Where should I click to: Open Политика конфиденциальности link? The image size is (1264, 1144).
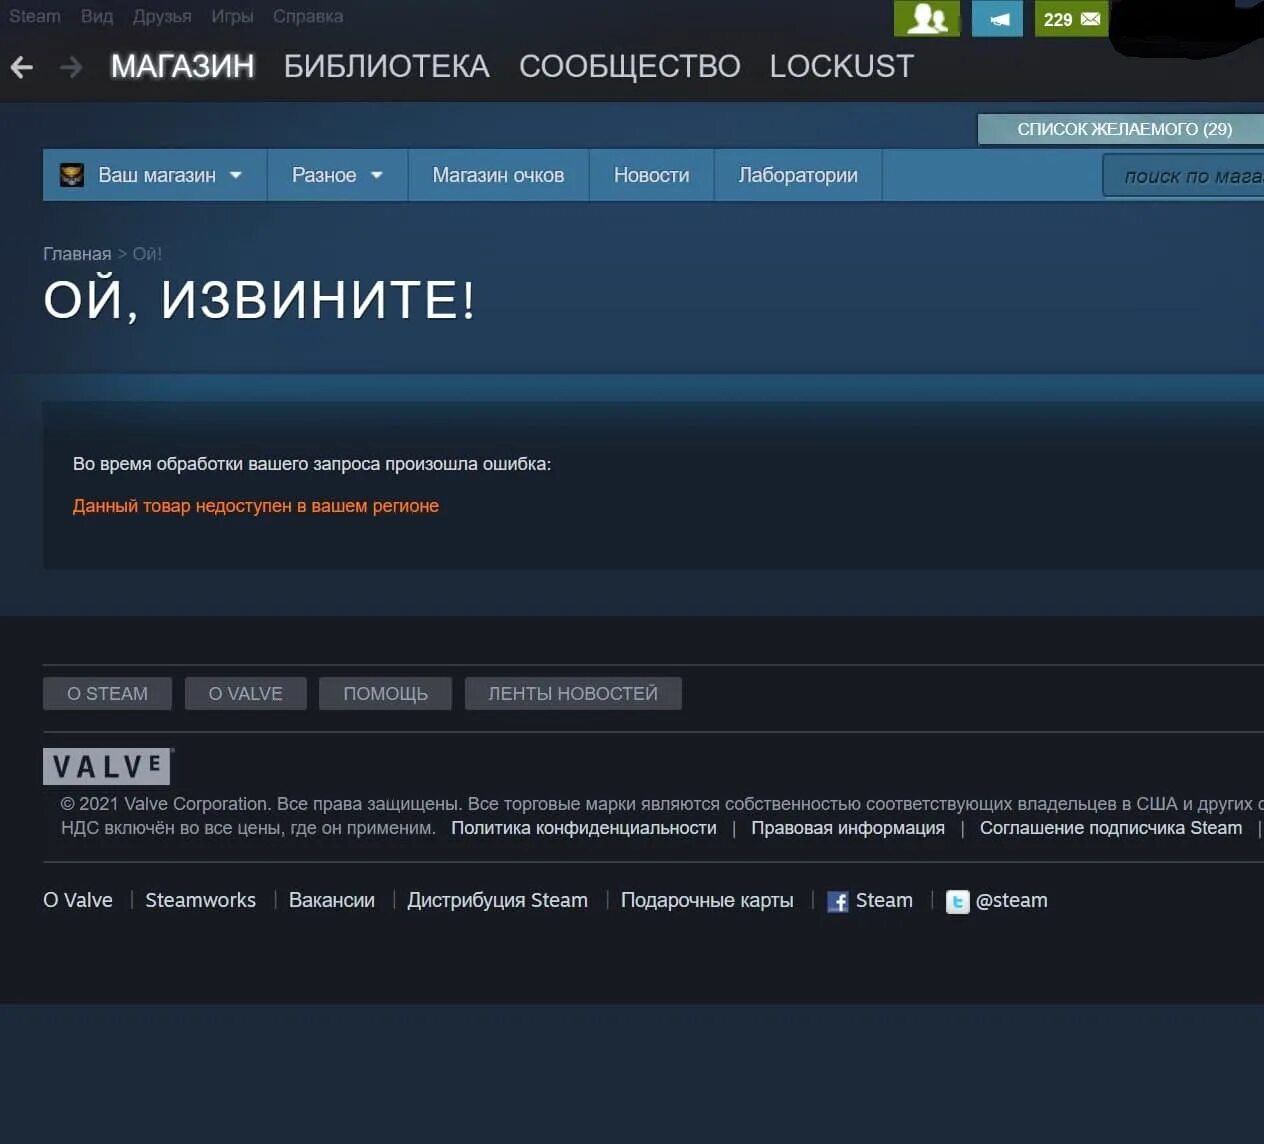pyautogui.click(x=584, y=828)
